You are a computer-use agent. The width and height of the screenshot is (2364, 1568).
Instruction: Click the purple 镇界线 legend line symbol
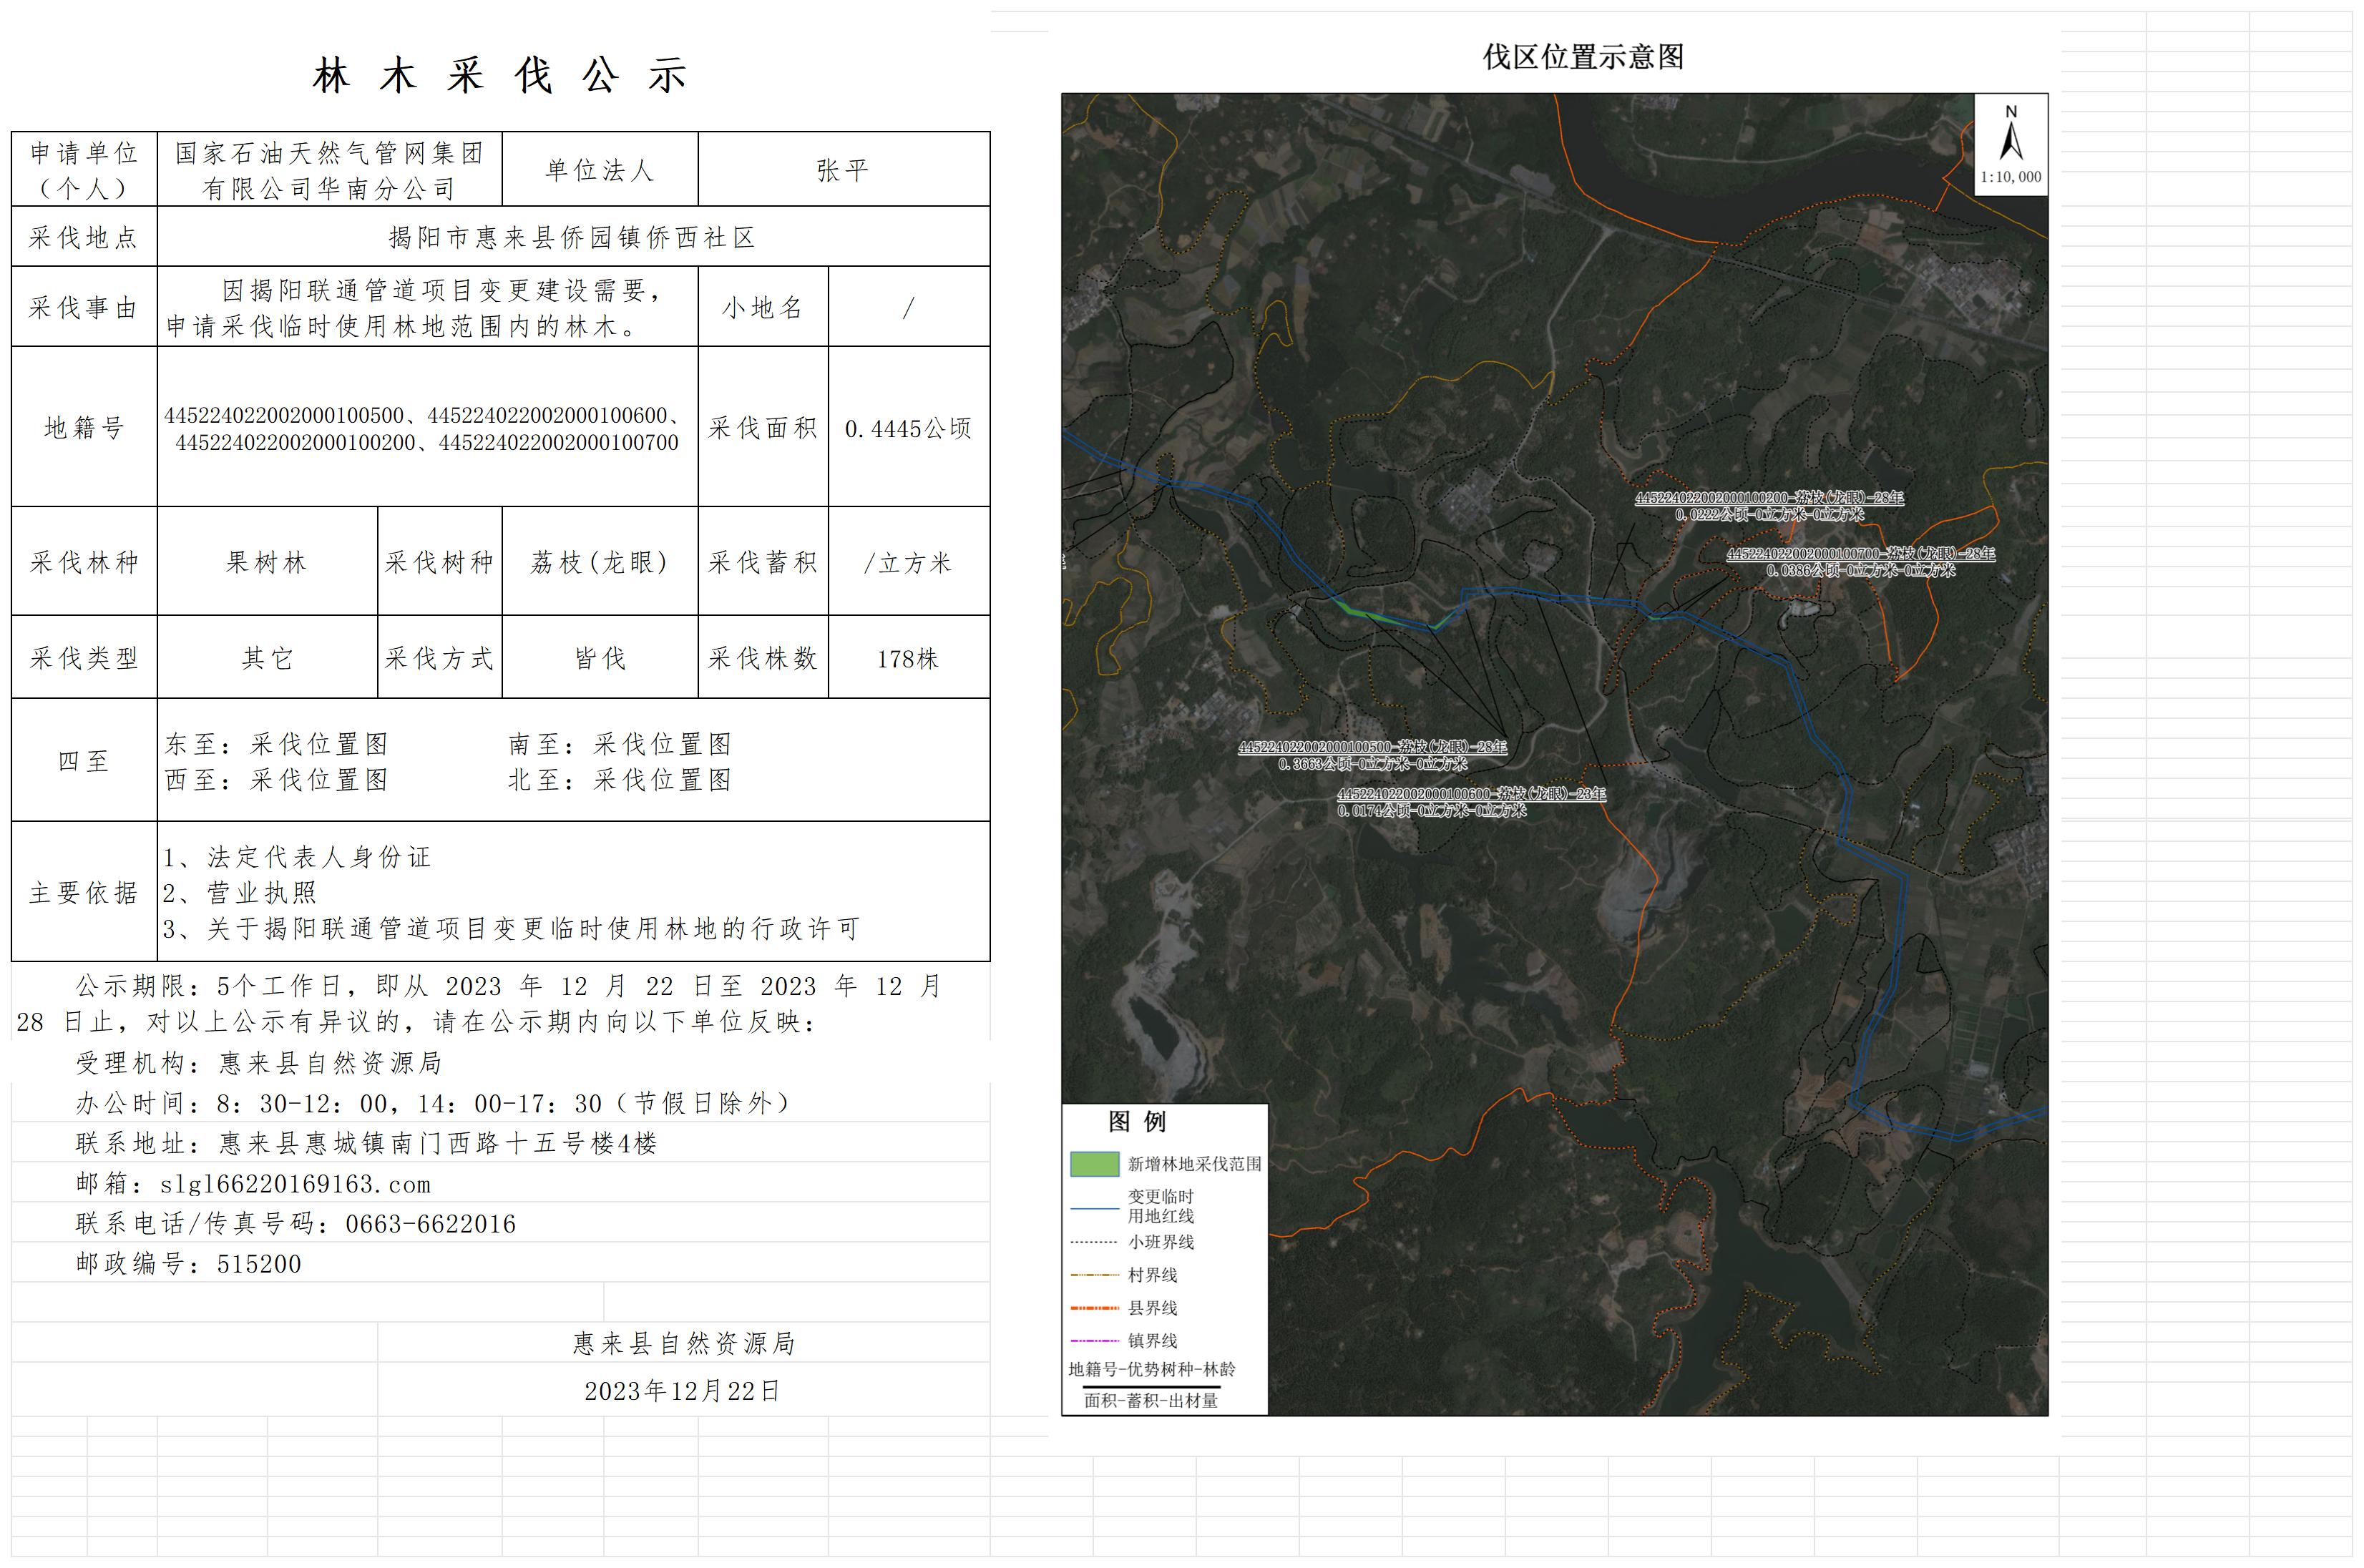pos(1094,1341)
